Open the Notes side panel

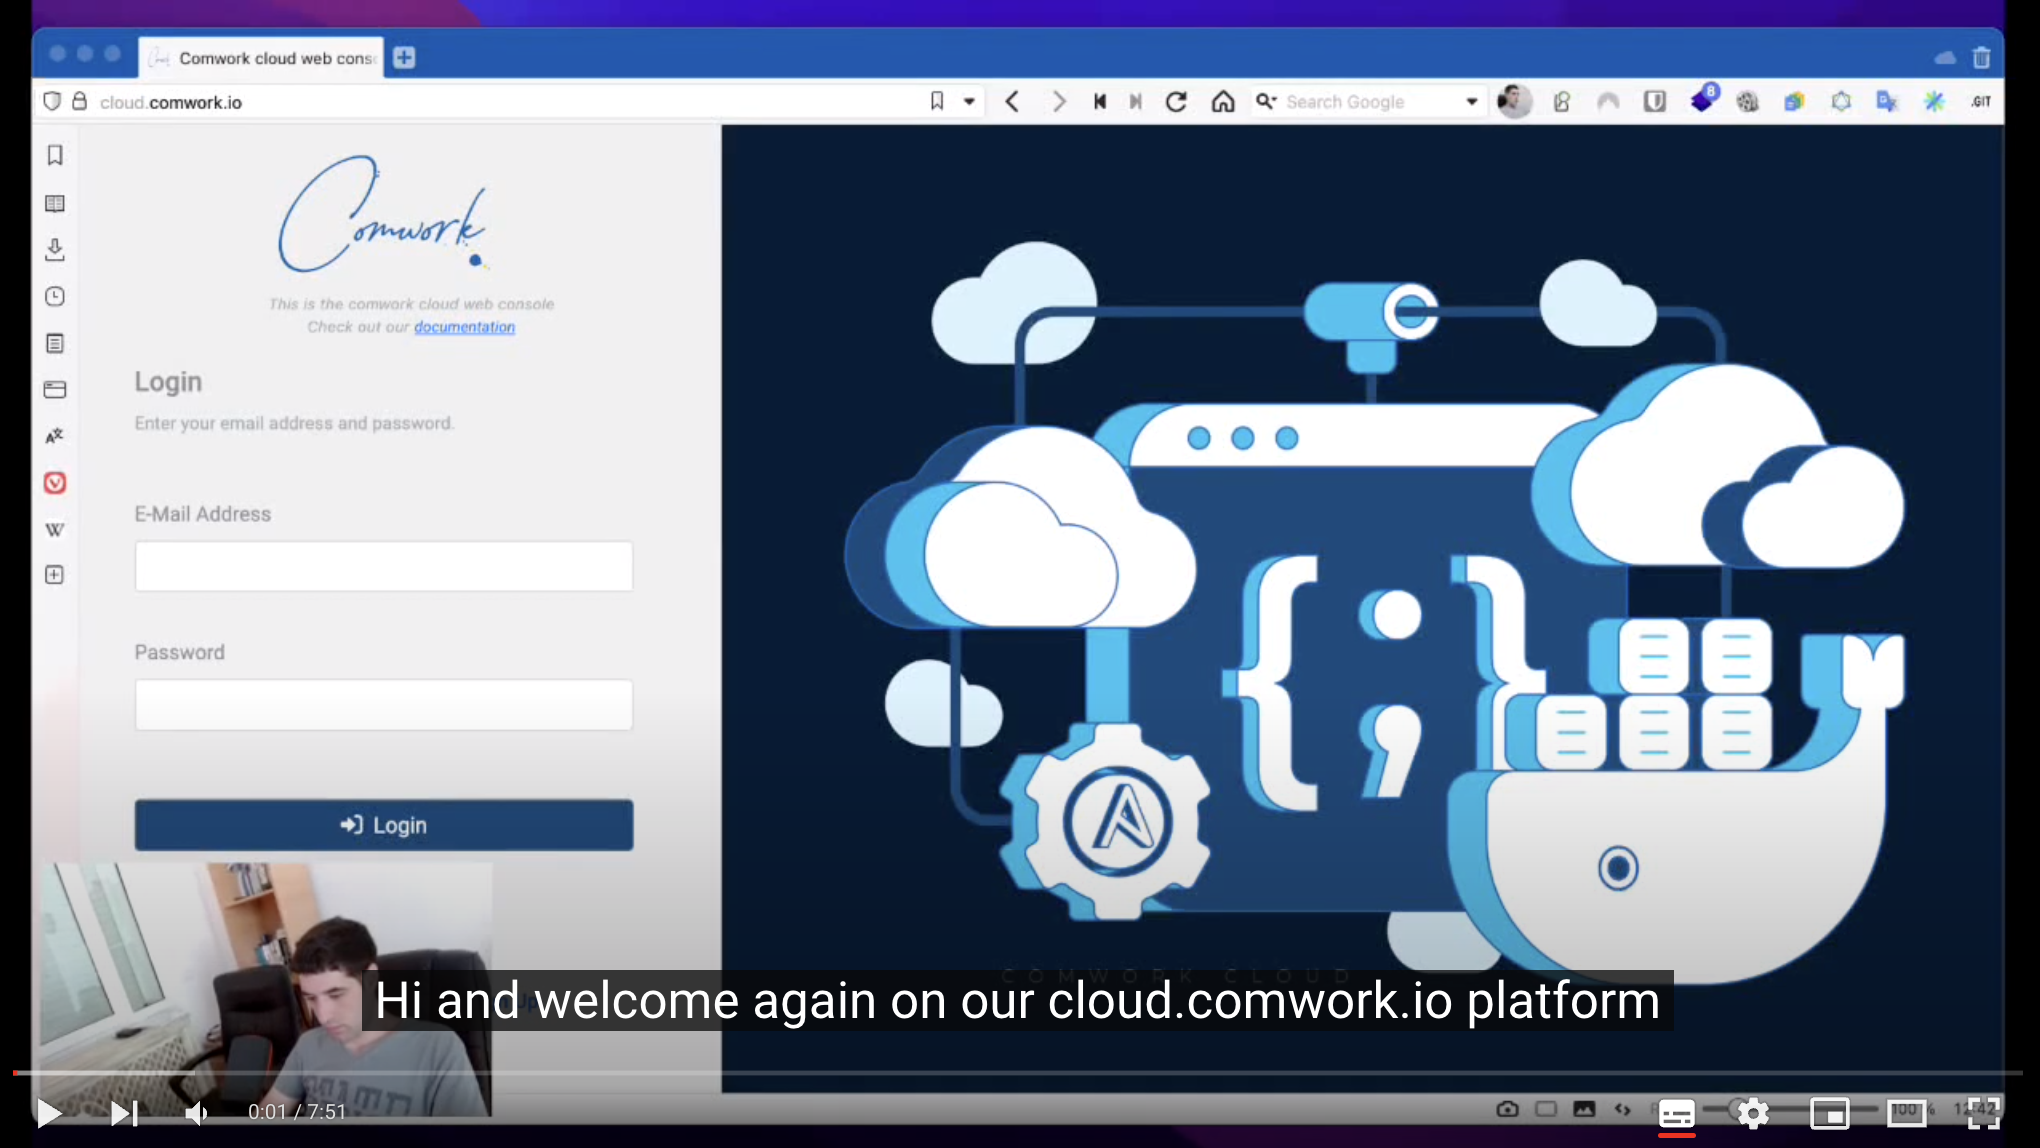55,343
